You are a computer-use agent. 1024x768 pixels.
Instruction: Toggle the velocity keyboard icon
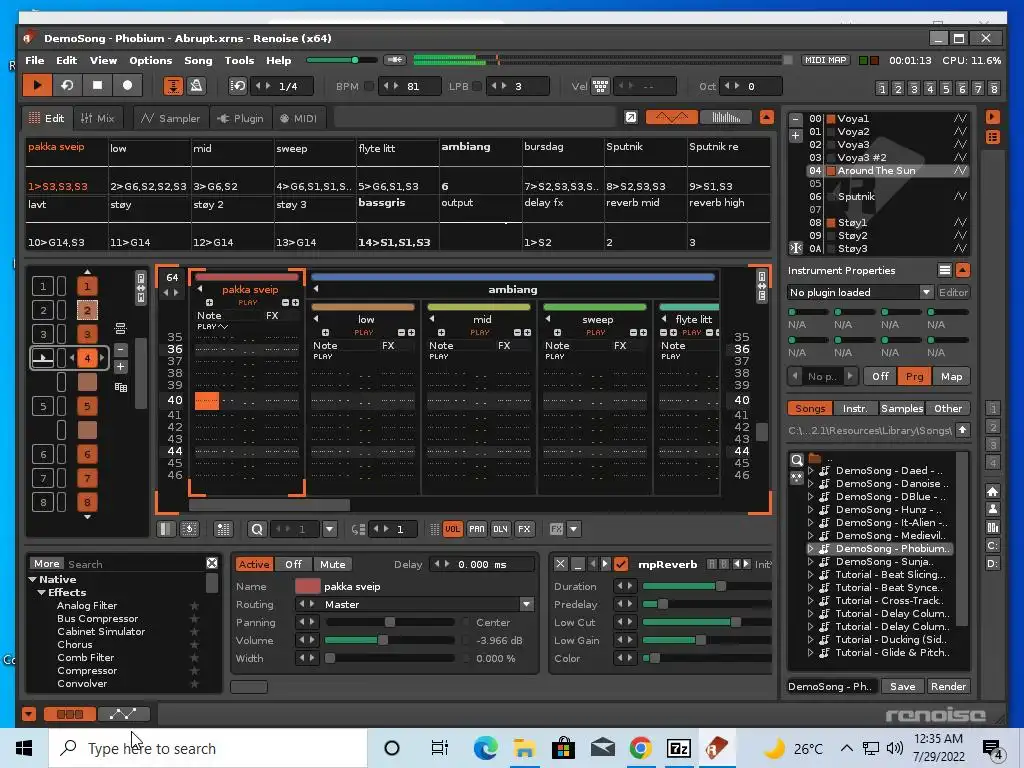tap(600, 86)
